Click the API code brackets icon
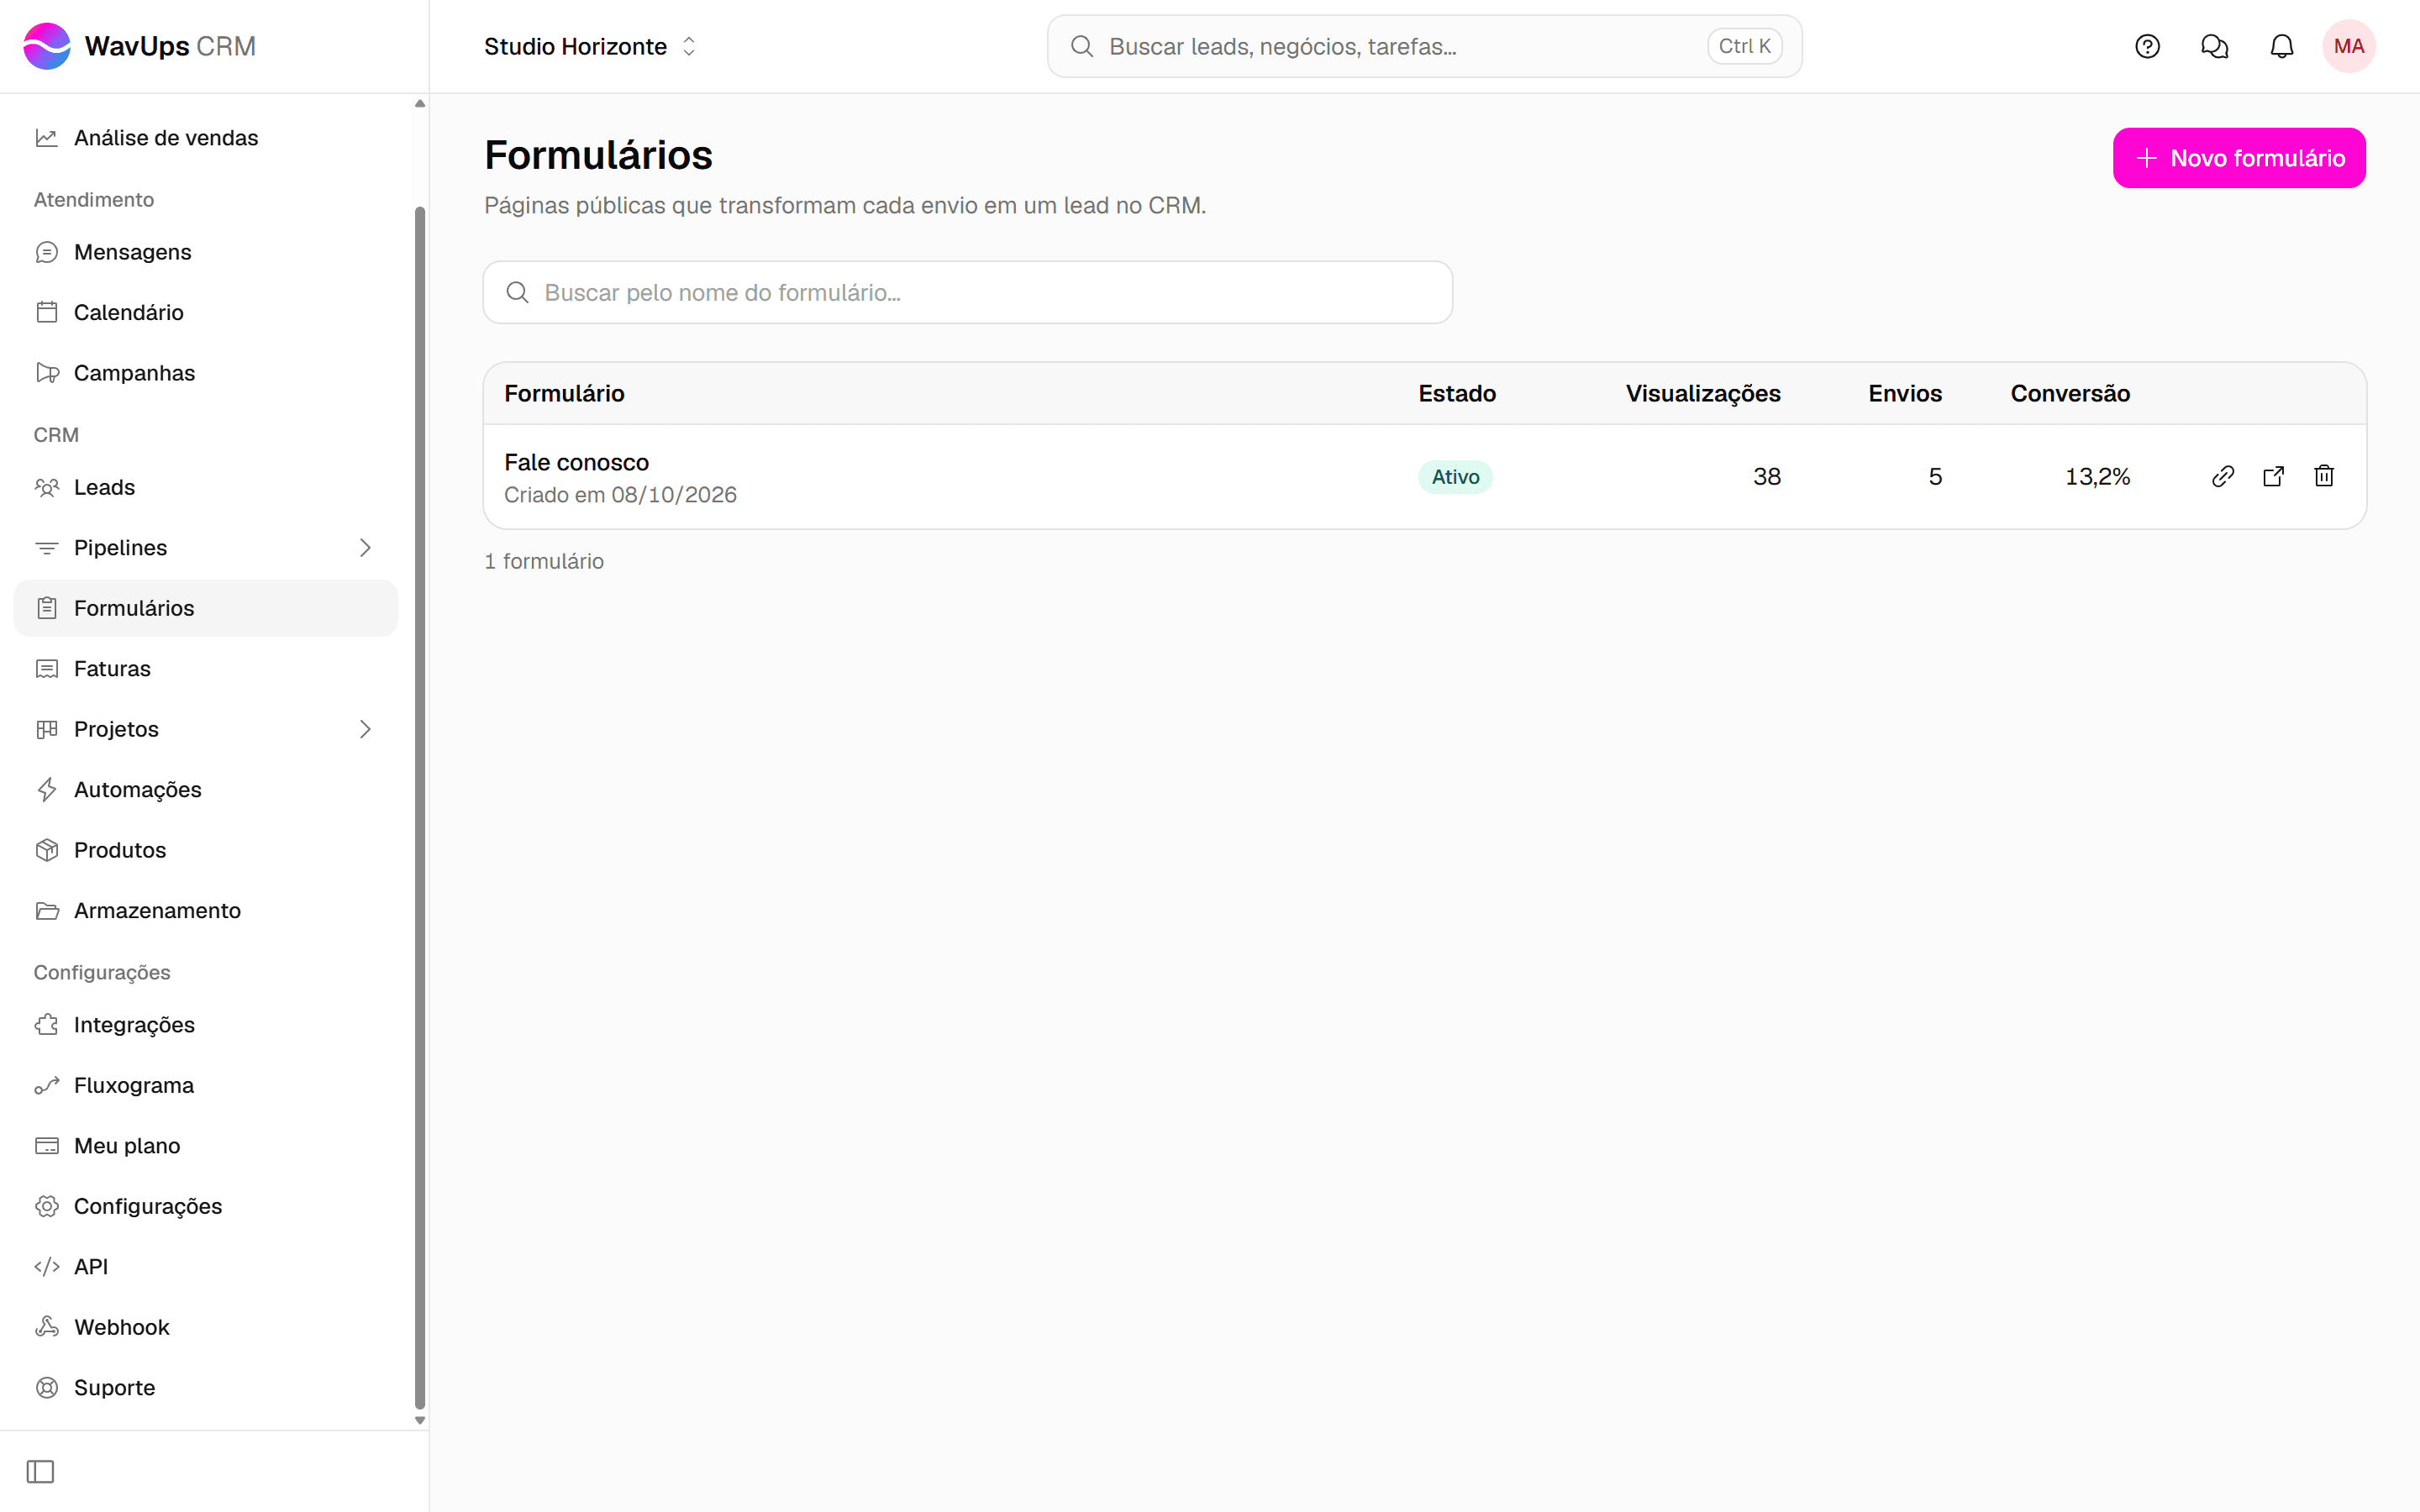This screenshot has width=2420, height=1512. (x=47, y=1267)
